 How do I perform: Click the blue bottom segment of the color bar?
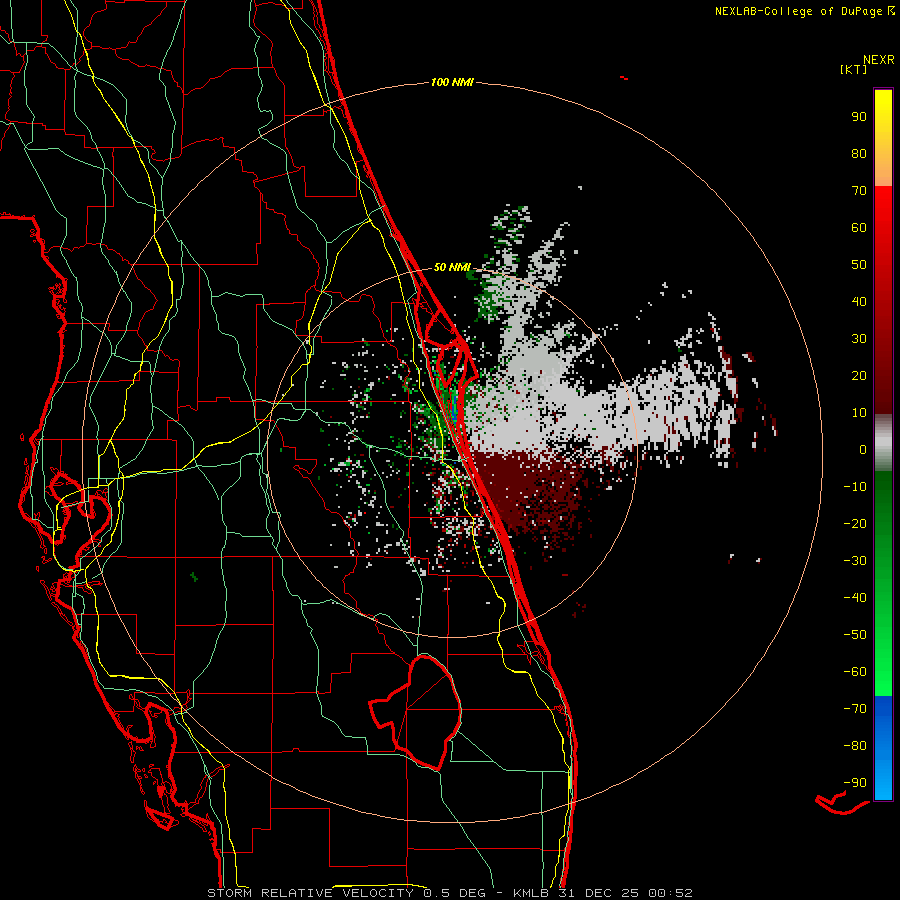point(883,748)
